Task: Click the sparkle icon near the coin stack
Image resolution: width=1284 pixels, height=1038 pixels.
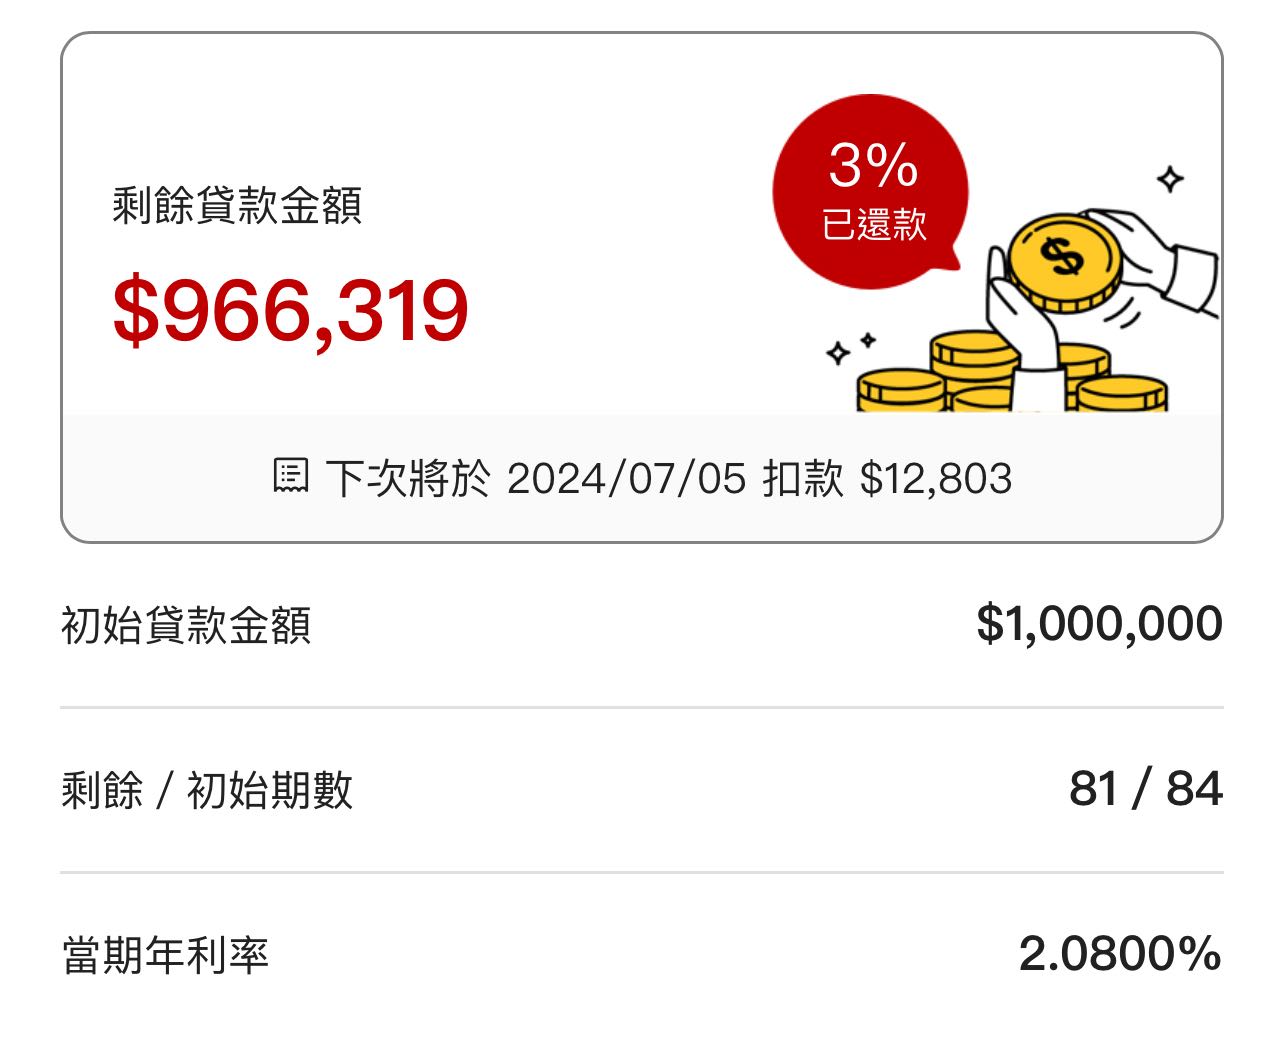Action: point(1170,180)
